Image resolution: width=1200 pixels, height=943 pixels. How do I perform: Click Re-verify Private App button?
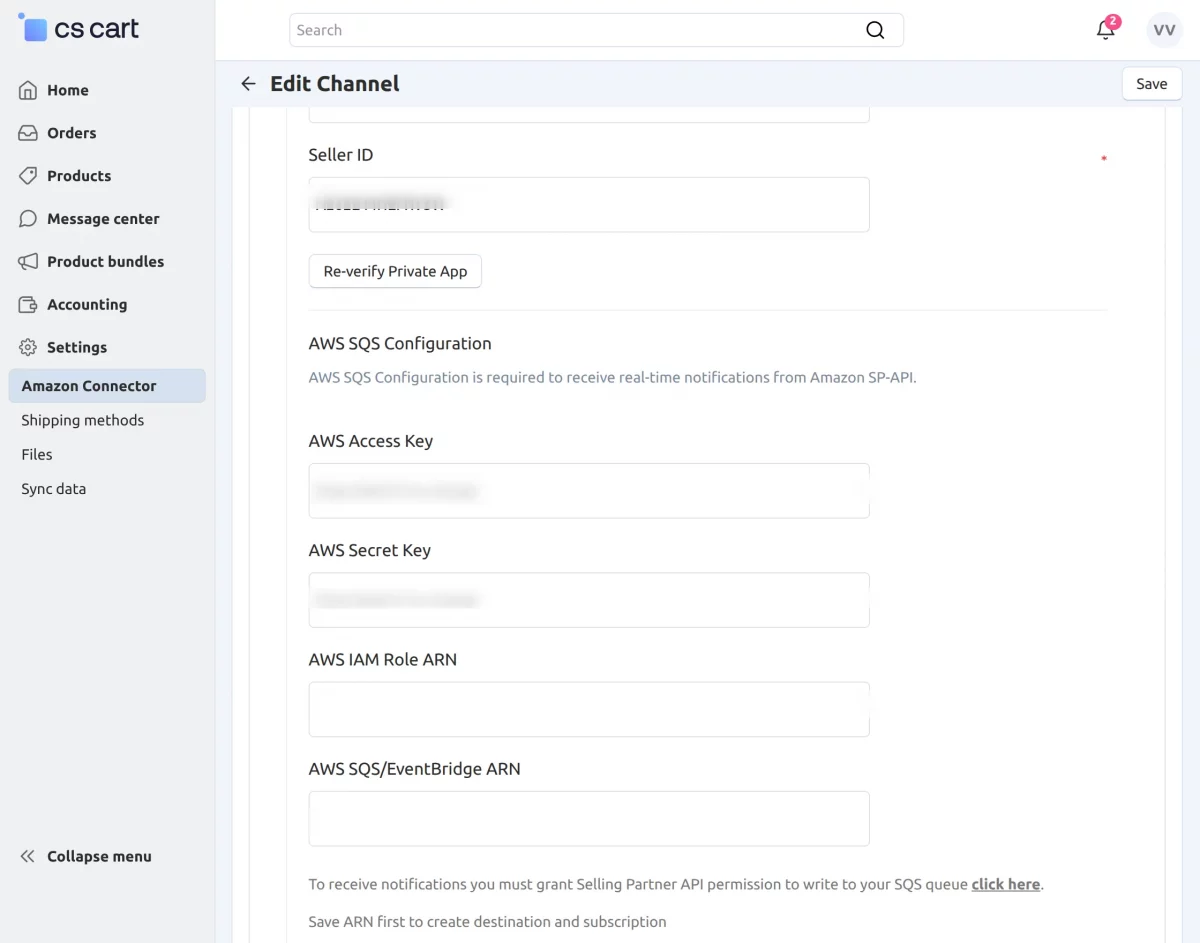[395, 271]
